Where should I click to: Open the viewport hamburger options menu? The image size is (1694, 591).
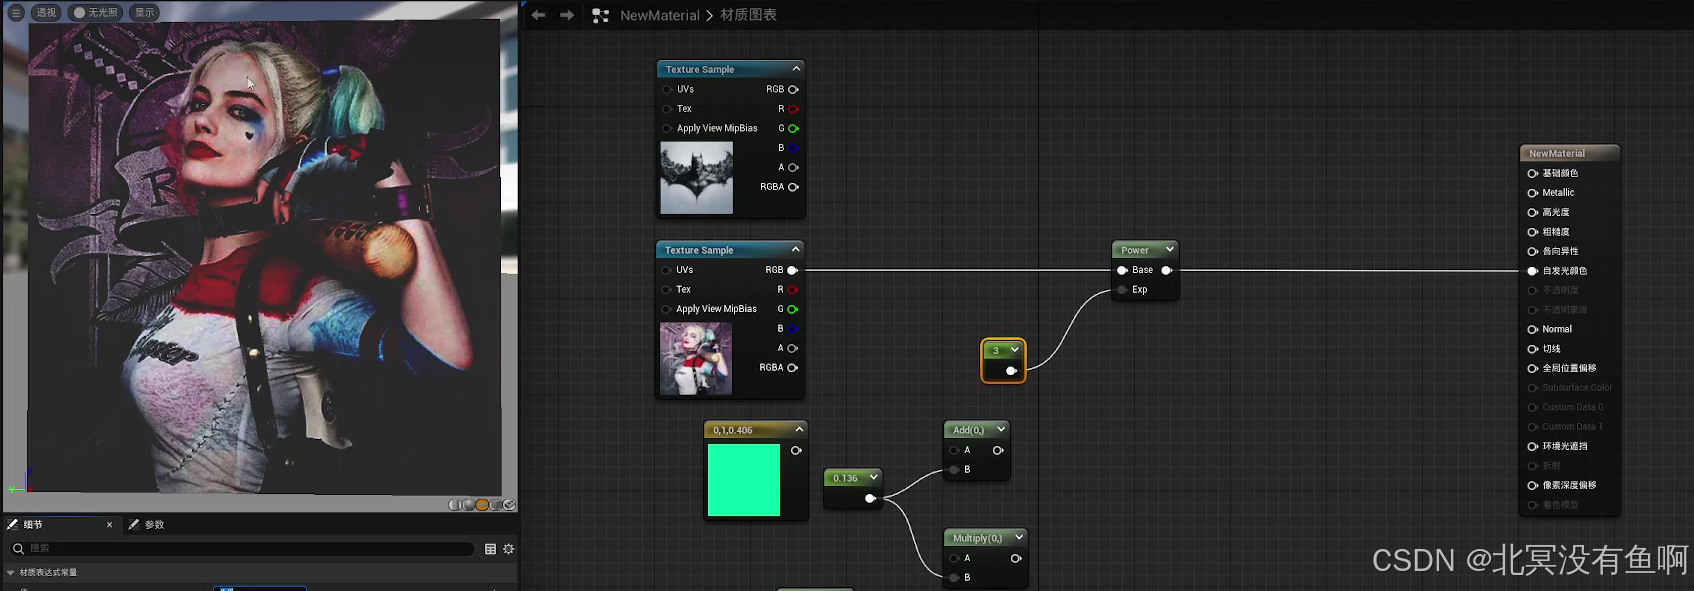16,13
